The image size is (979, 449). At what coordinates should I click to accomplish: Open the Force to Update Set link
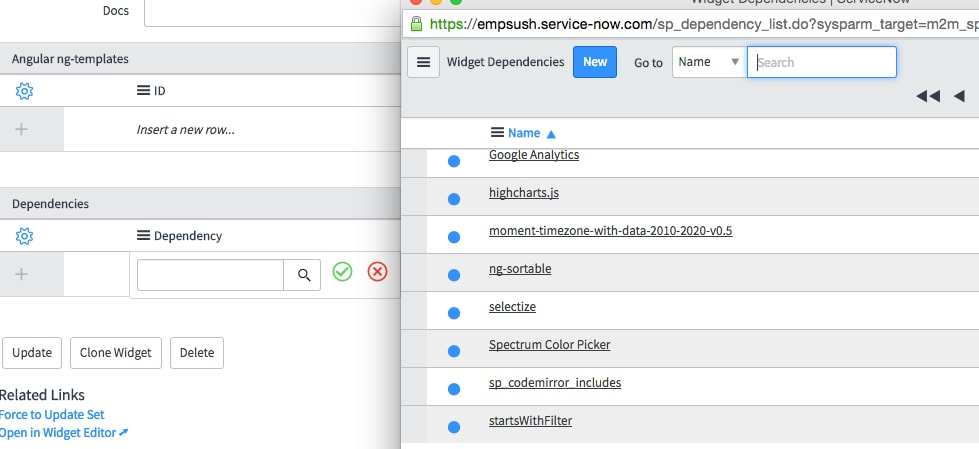52,415
